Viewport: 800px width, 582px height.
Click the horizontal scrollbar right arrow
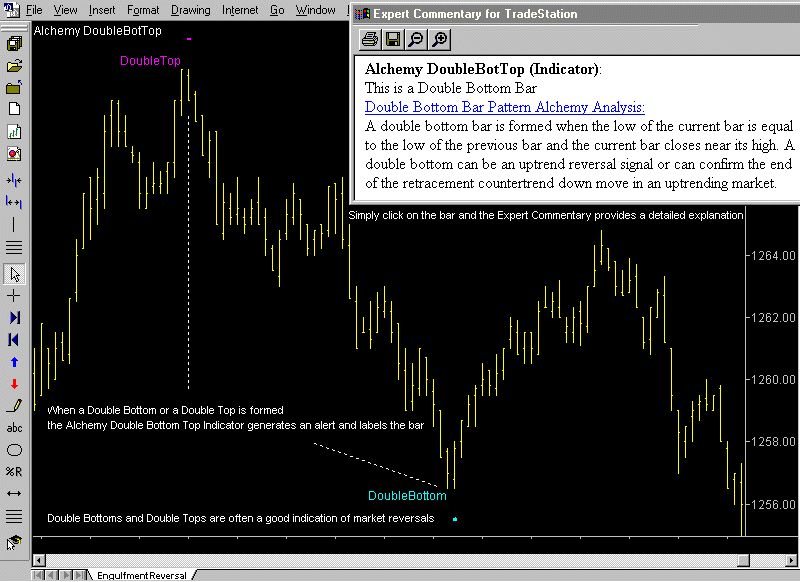coord(791,560)
